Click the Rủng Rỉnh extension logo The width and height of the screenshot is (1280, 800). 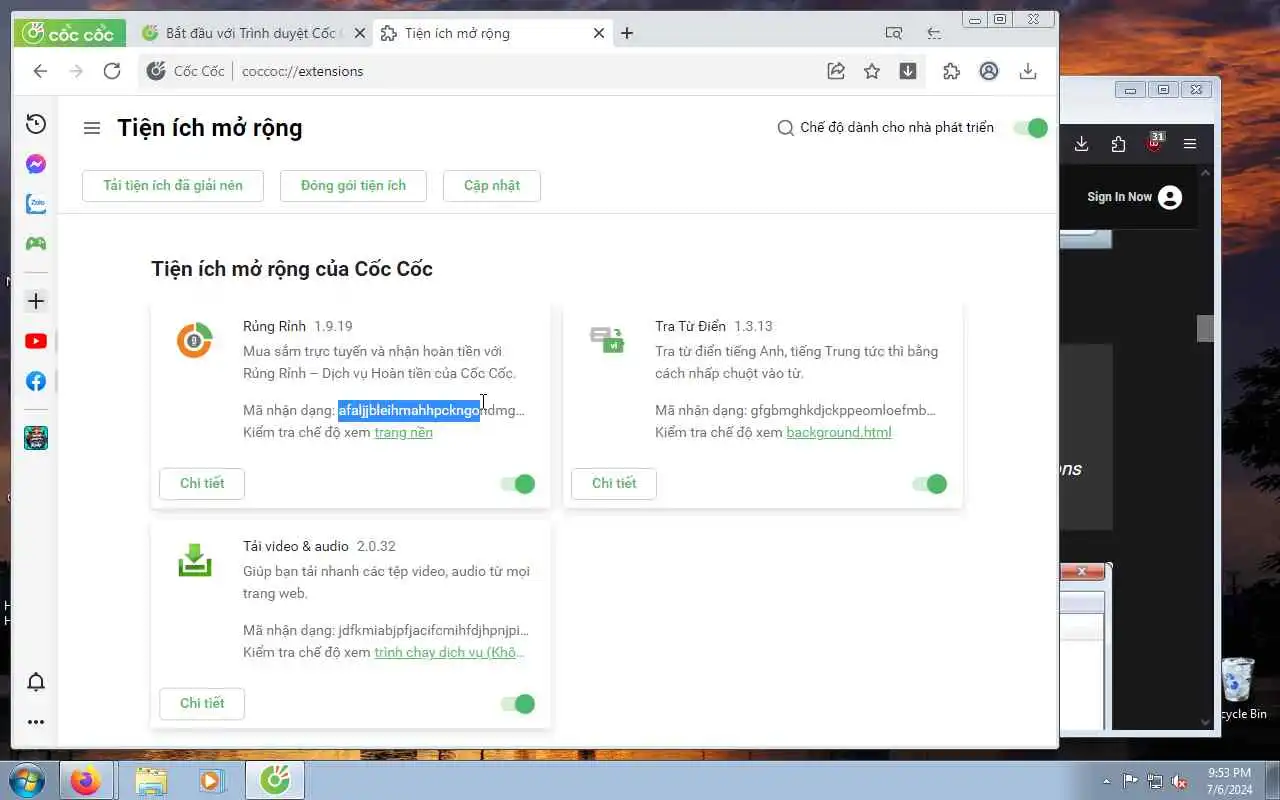click(194, 340)
